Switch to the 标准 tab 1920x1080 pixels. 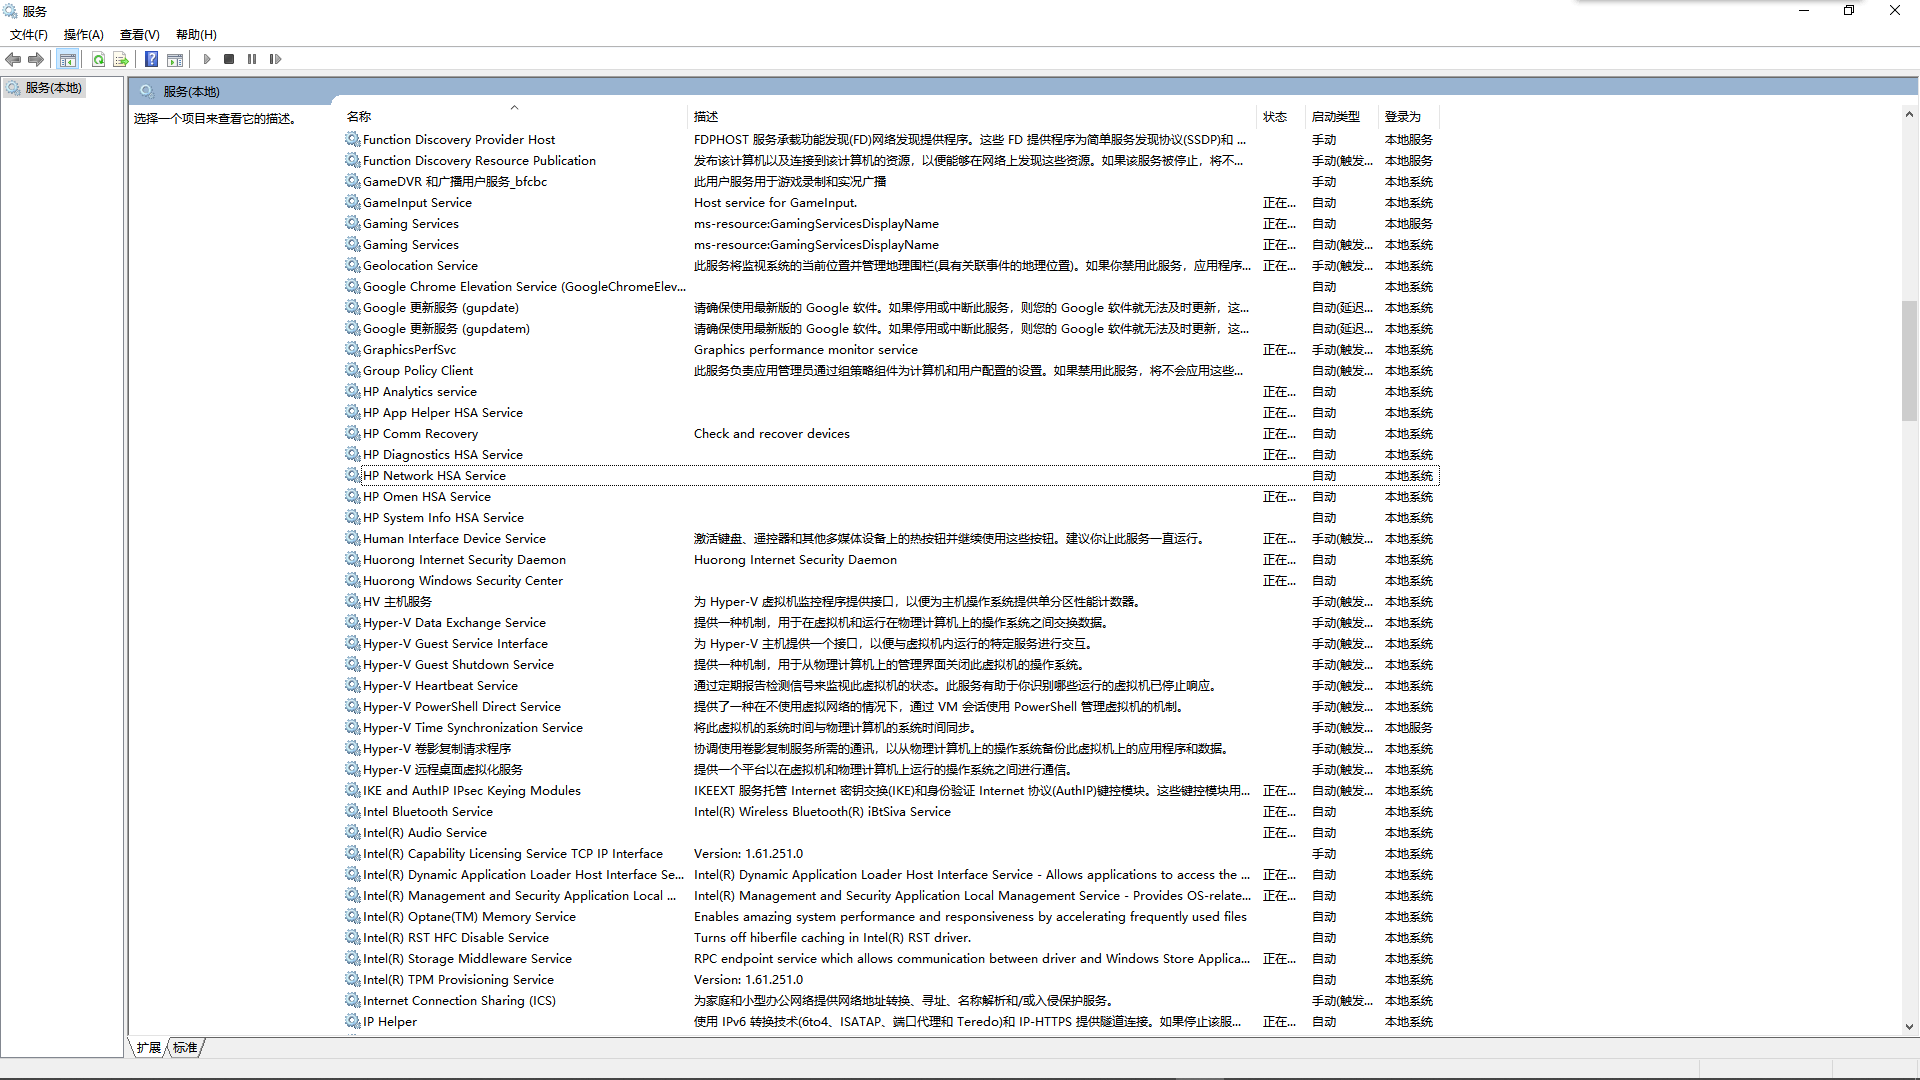pyautogui.click(x=184, y=1047)
